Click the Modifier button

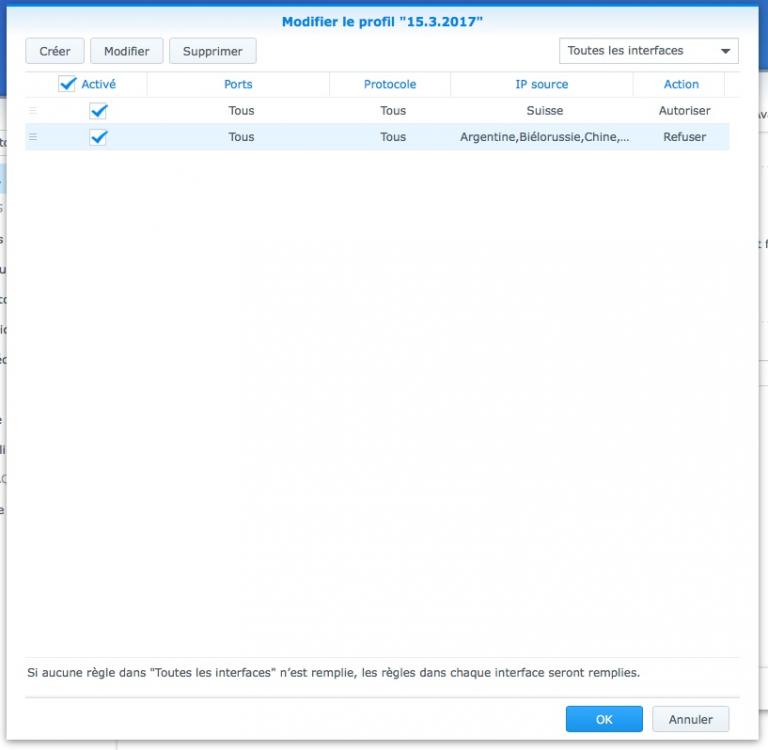(x=126, y=51)
